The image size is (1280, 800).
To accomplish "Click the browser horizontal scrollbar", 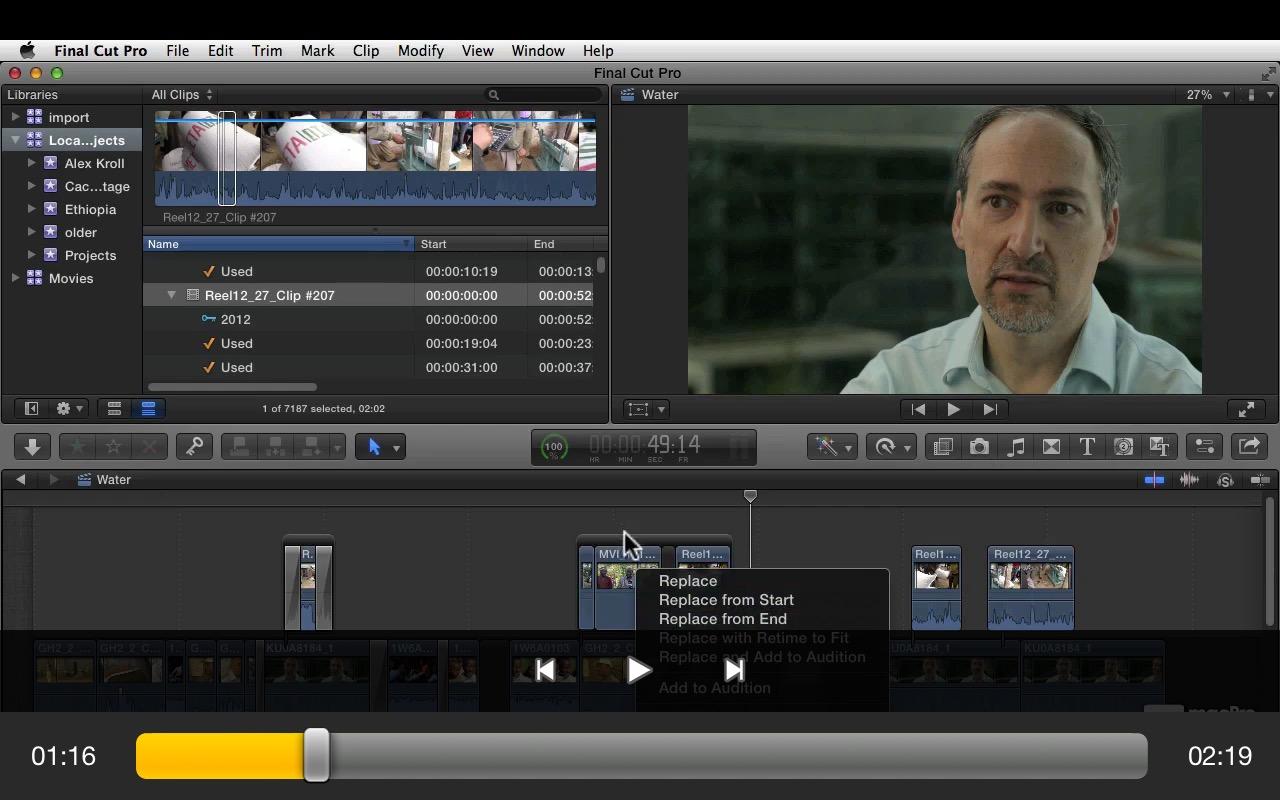I will pyautogui.click(x=233, y=387).
